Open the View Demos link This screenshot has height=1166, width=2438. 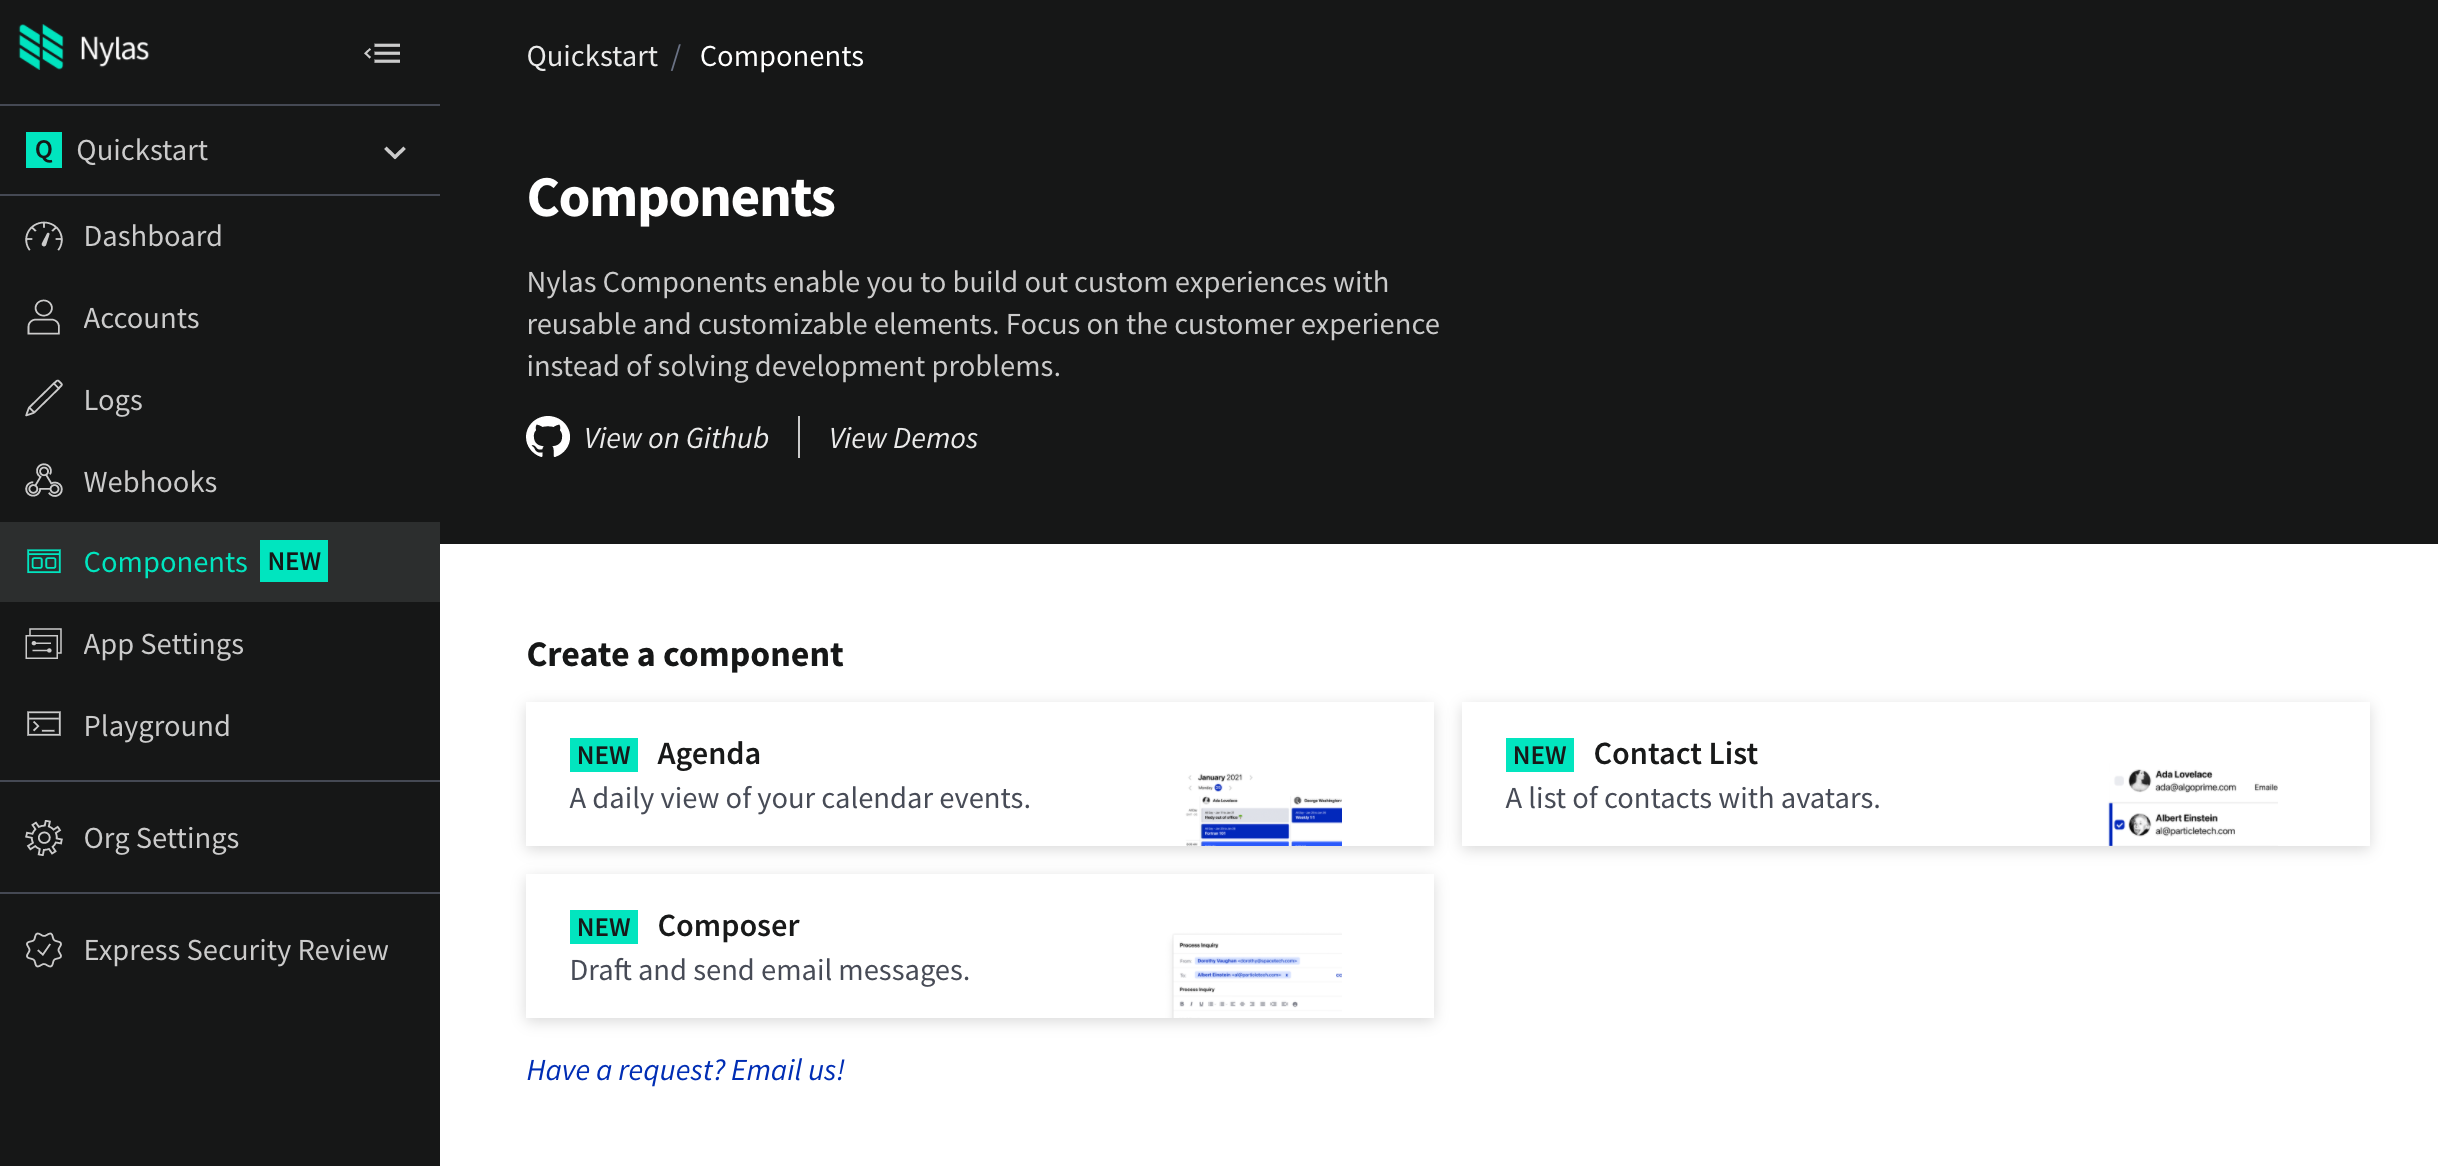[902, 437]
